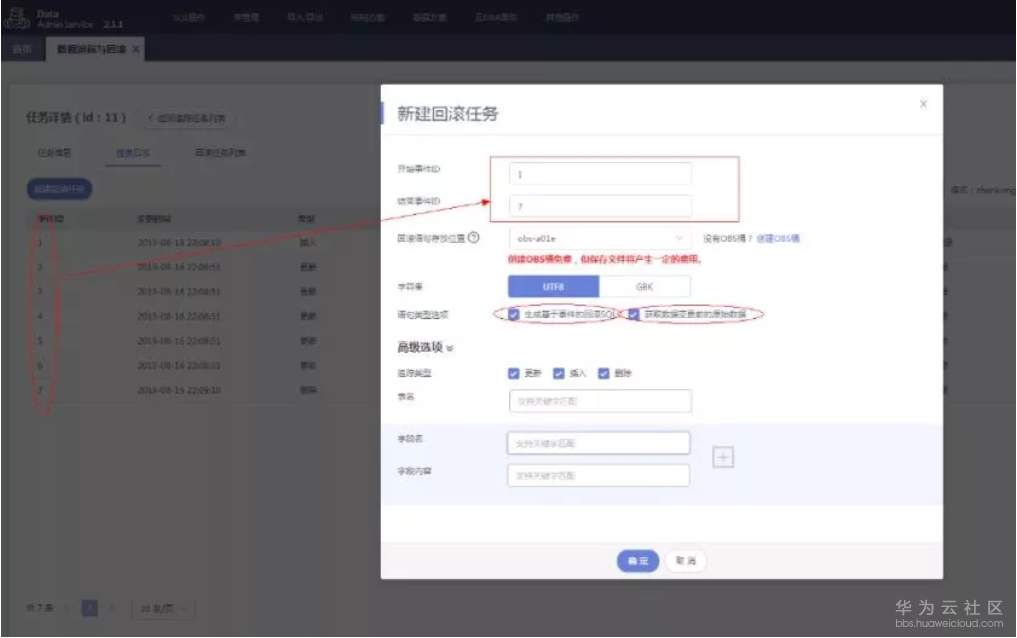
Task: Switch to the 搜索日志 sub-tab
Action: [x=133, y=153]
